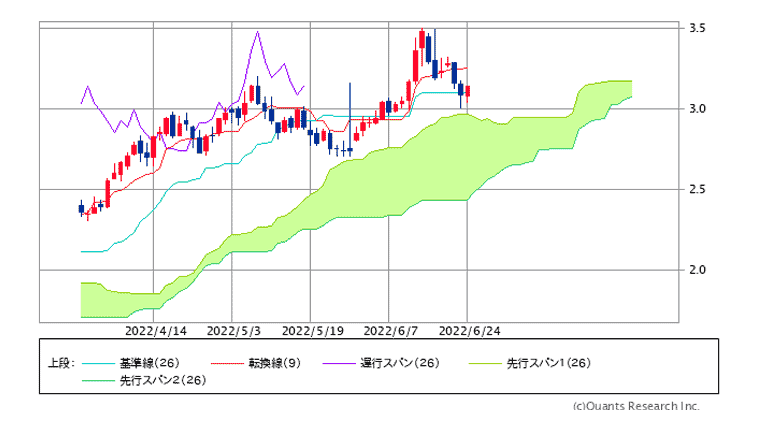Image resolution: width=758 pixels, height=428 pixels.
Task: Click the 2022/5/3 date axis label
Action: click(x=233, y=330)
